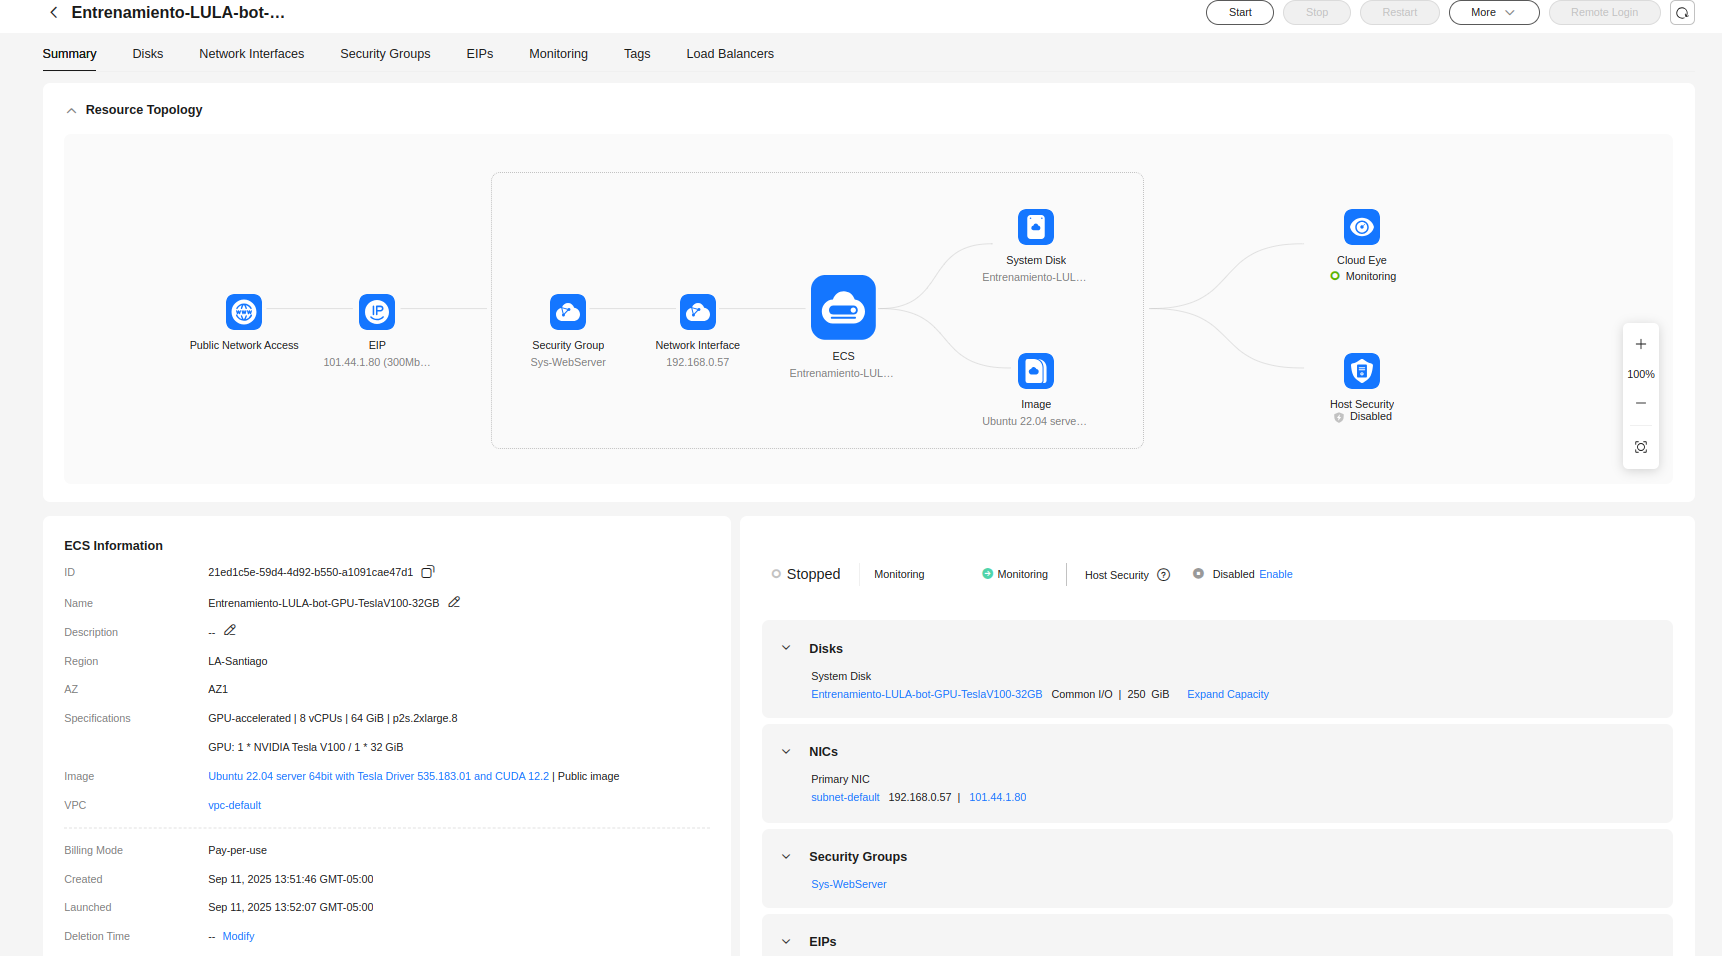Zoom in the topology with plus button

pyautogui.click(x=1641, y=344)
